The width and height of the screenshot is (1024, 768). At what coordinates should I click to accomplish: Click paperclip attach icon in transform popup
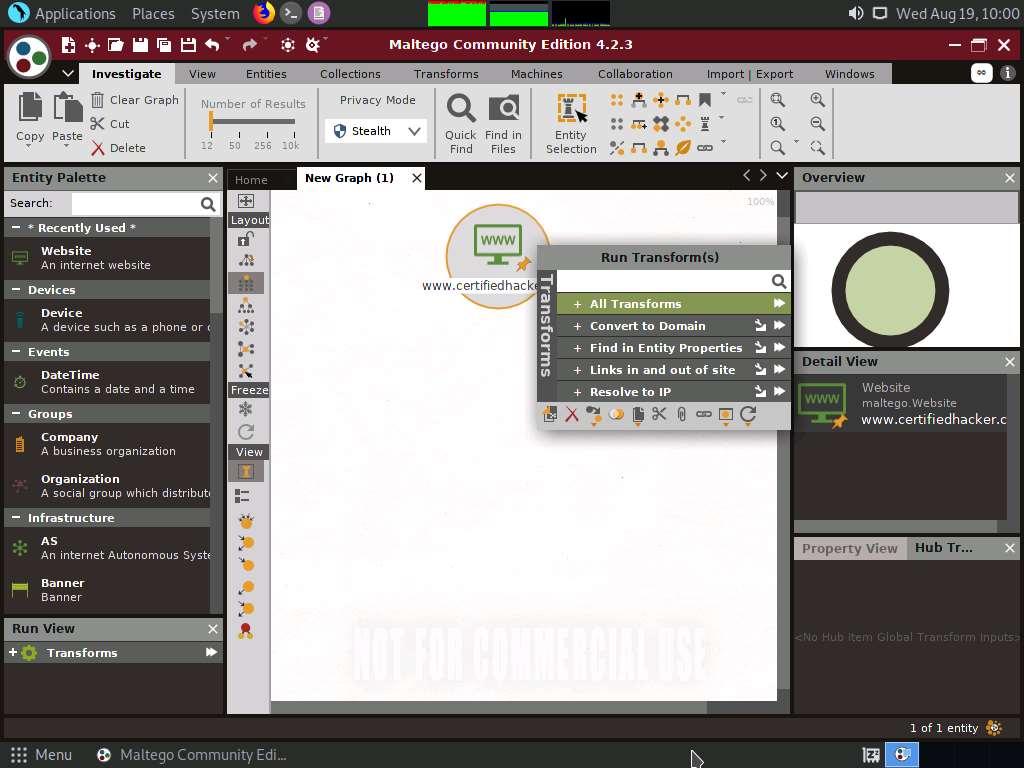coord(681,414)
